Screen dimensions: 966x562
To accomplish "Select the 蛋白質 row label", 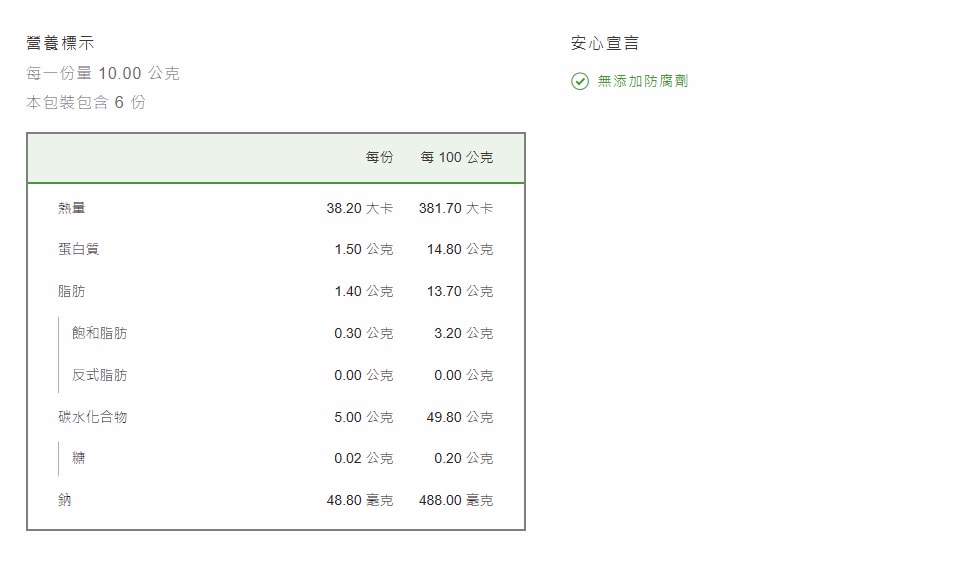I will click(79, 249).
